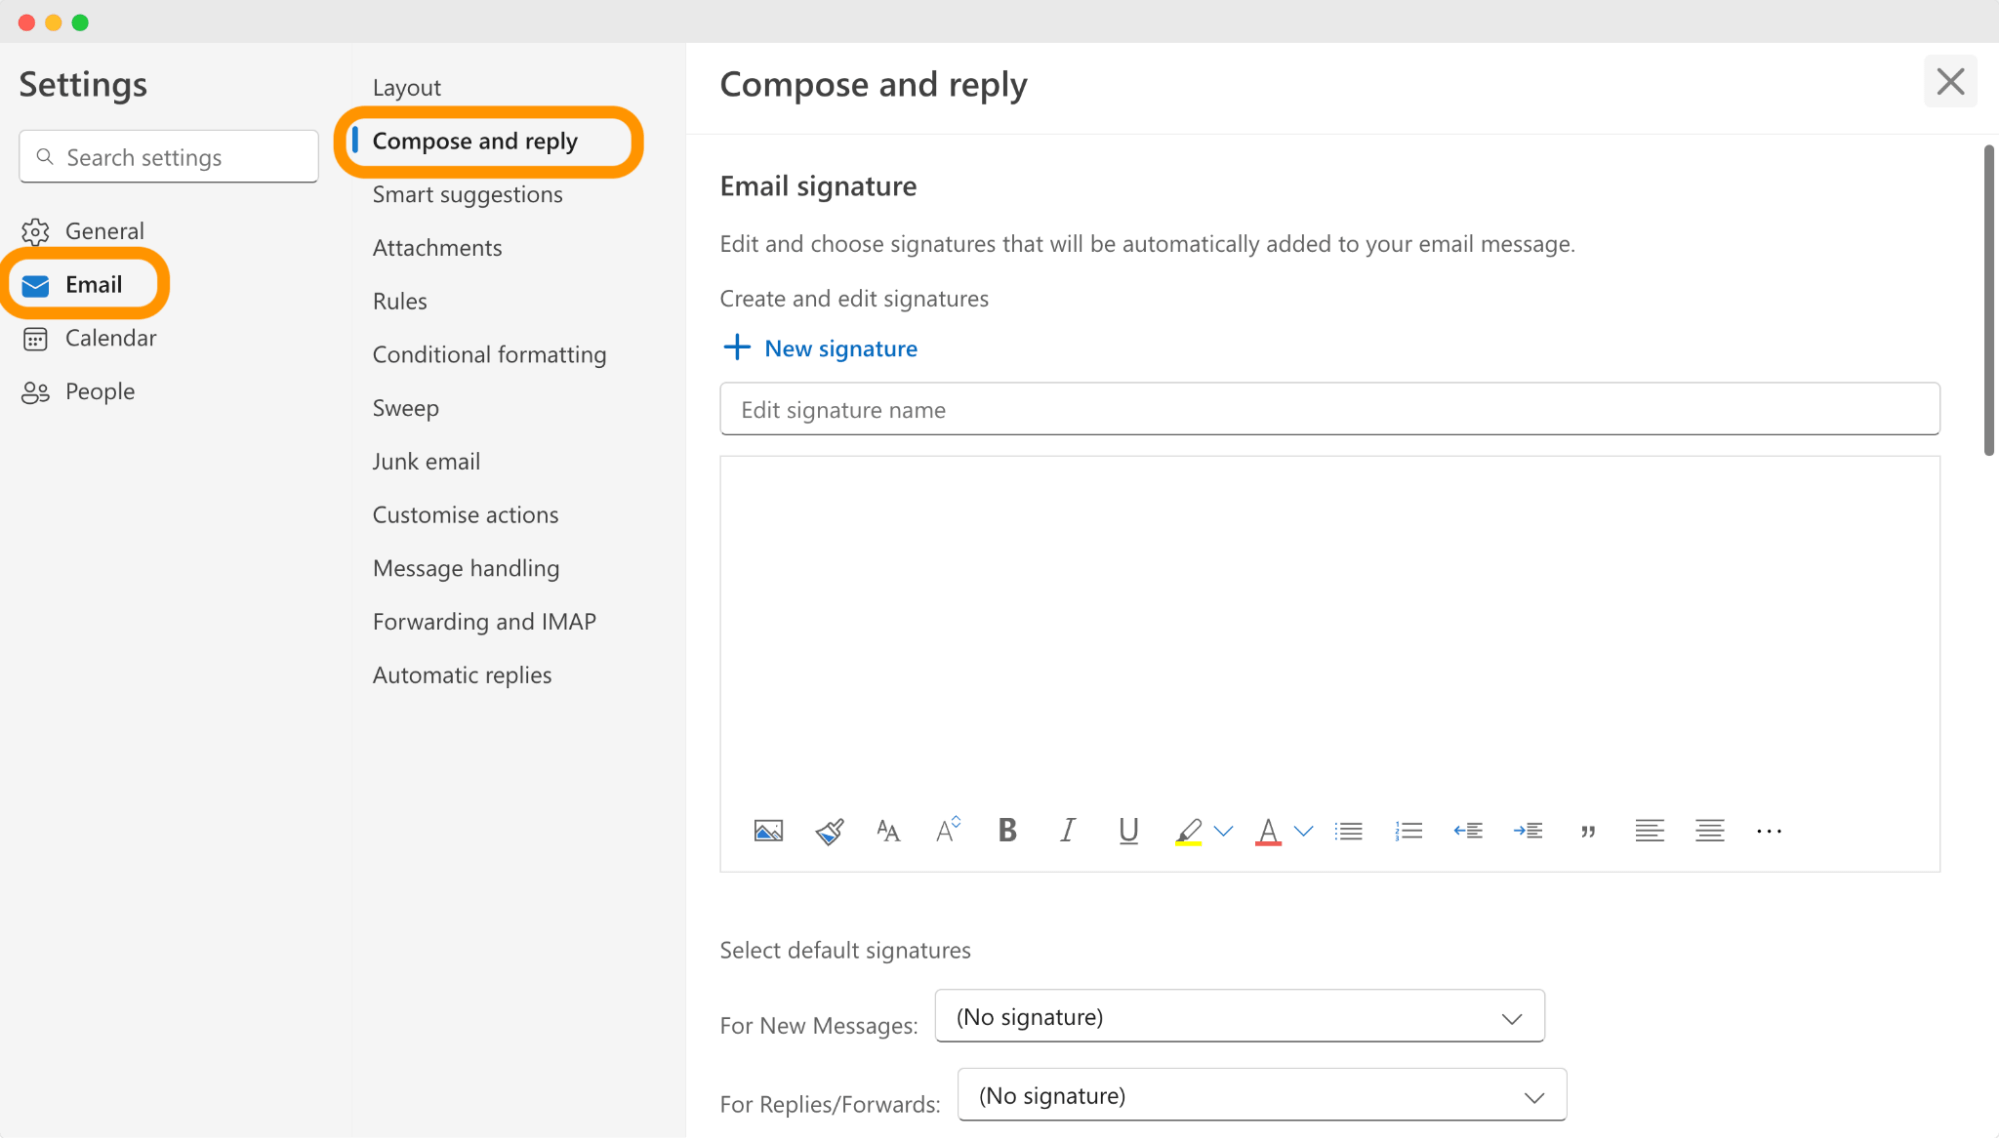Image resolution: width=1999 pixels, height=1139 pixels.
Task: Toggle underline formatting
Action: (1128, 831)
